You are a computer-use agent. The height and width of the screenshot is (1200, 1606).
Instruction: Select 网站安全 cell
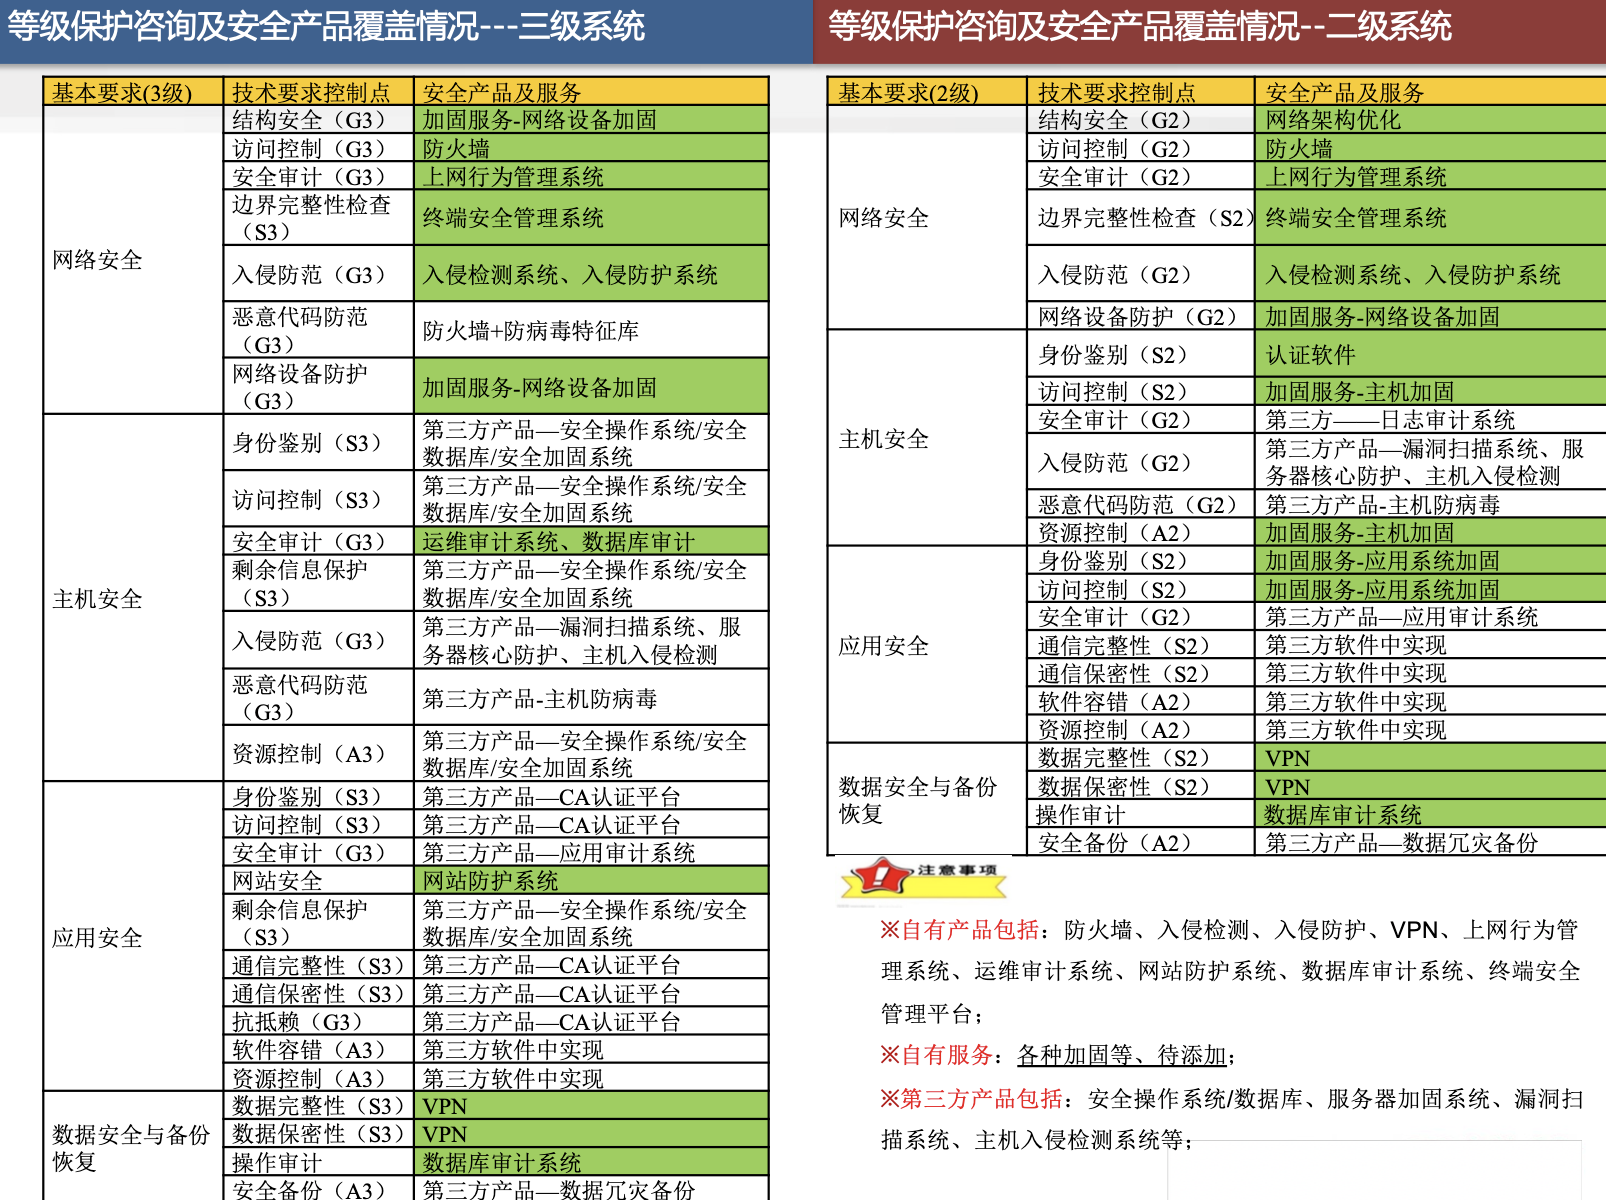(318, 881)
